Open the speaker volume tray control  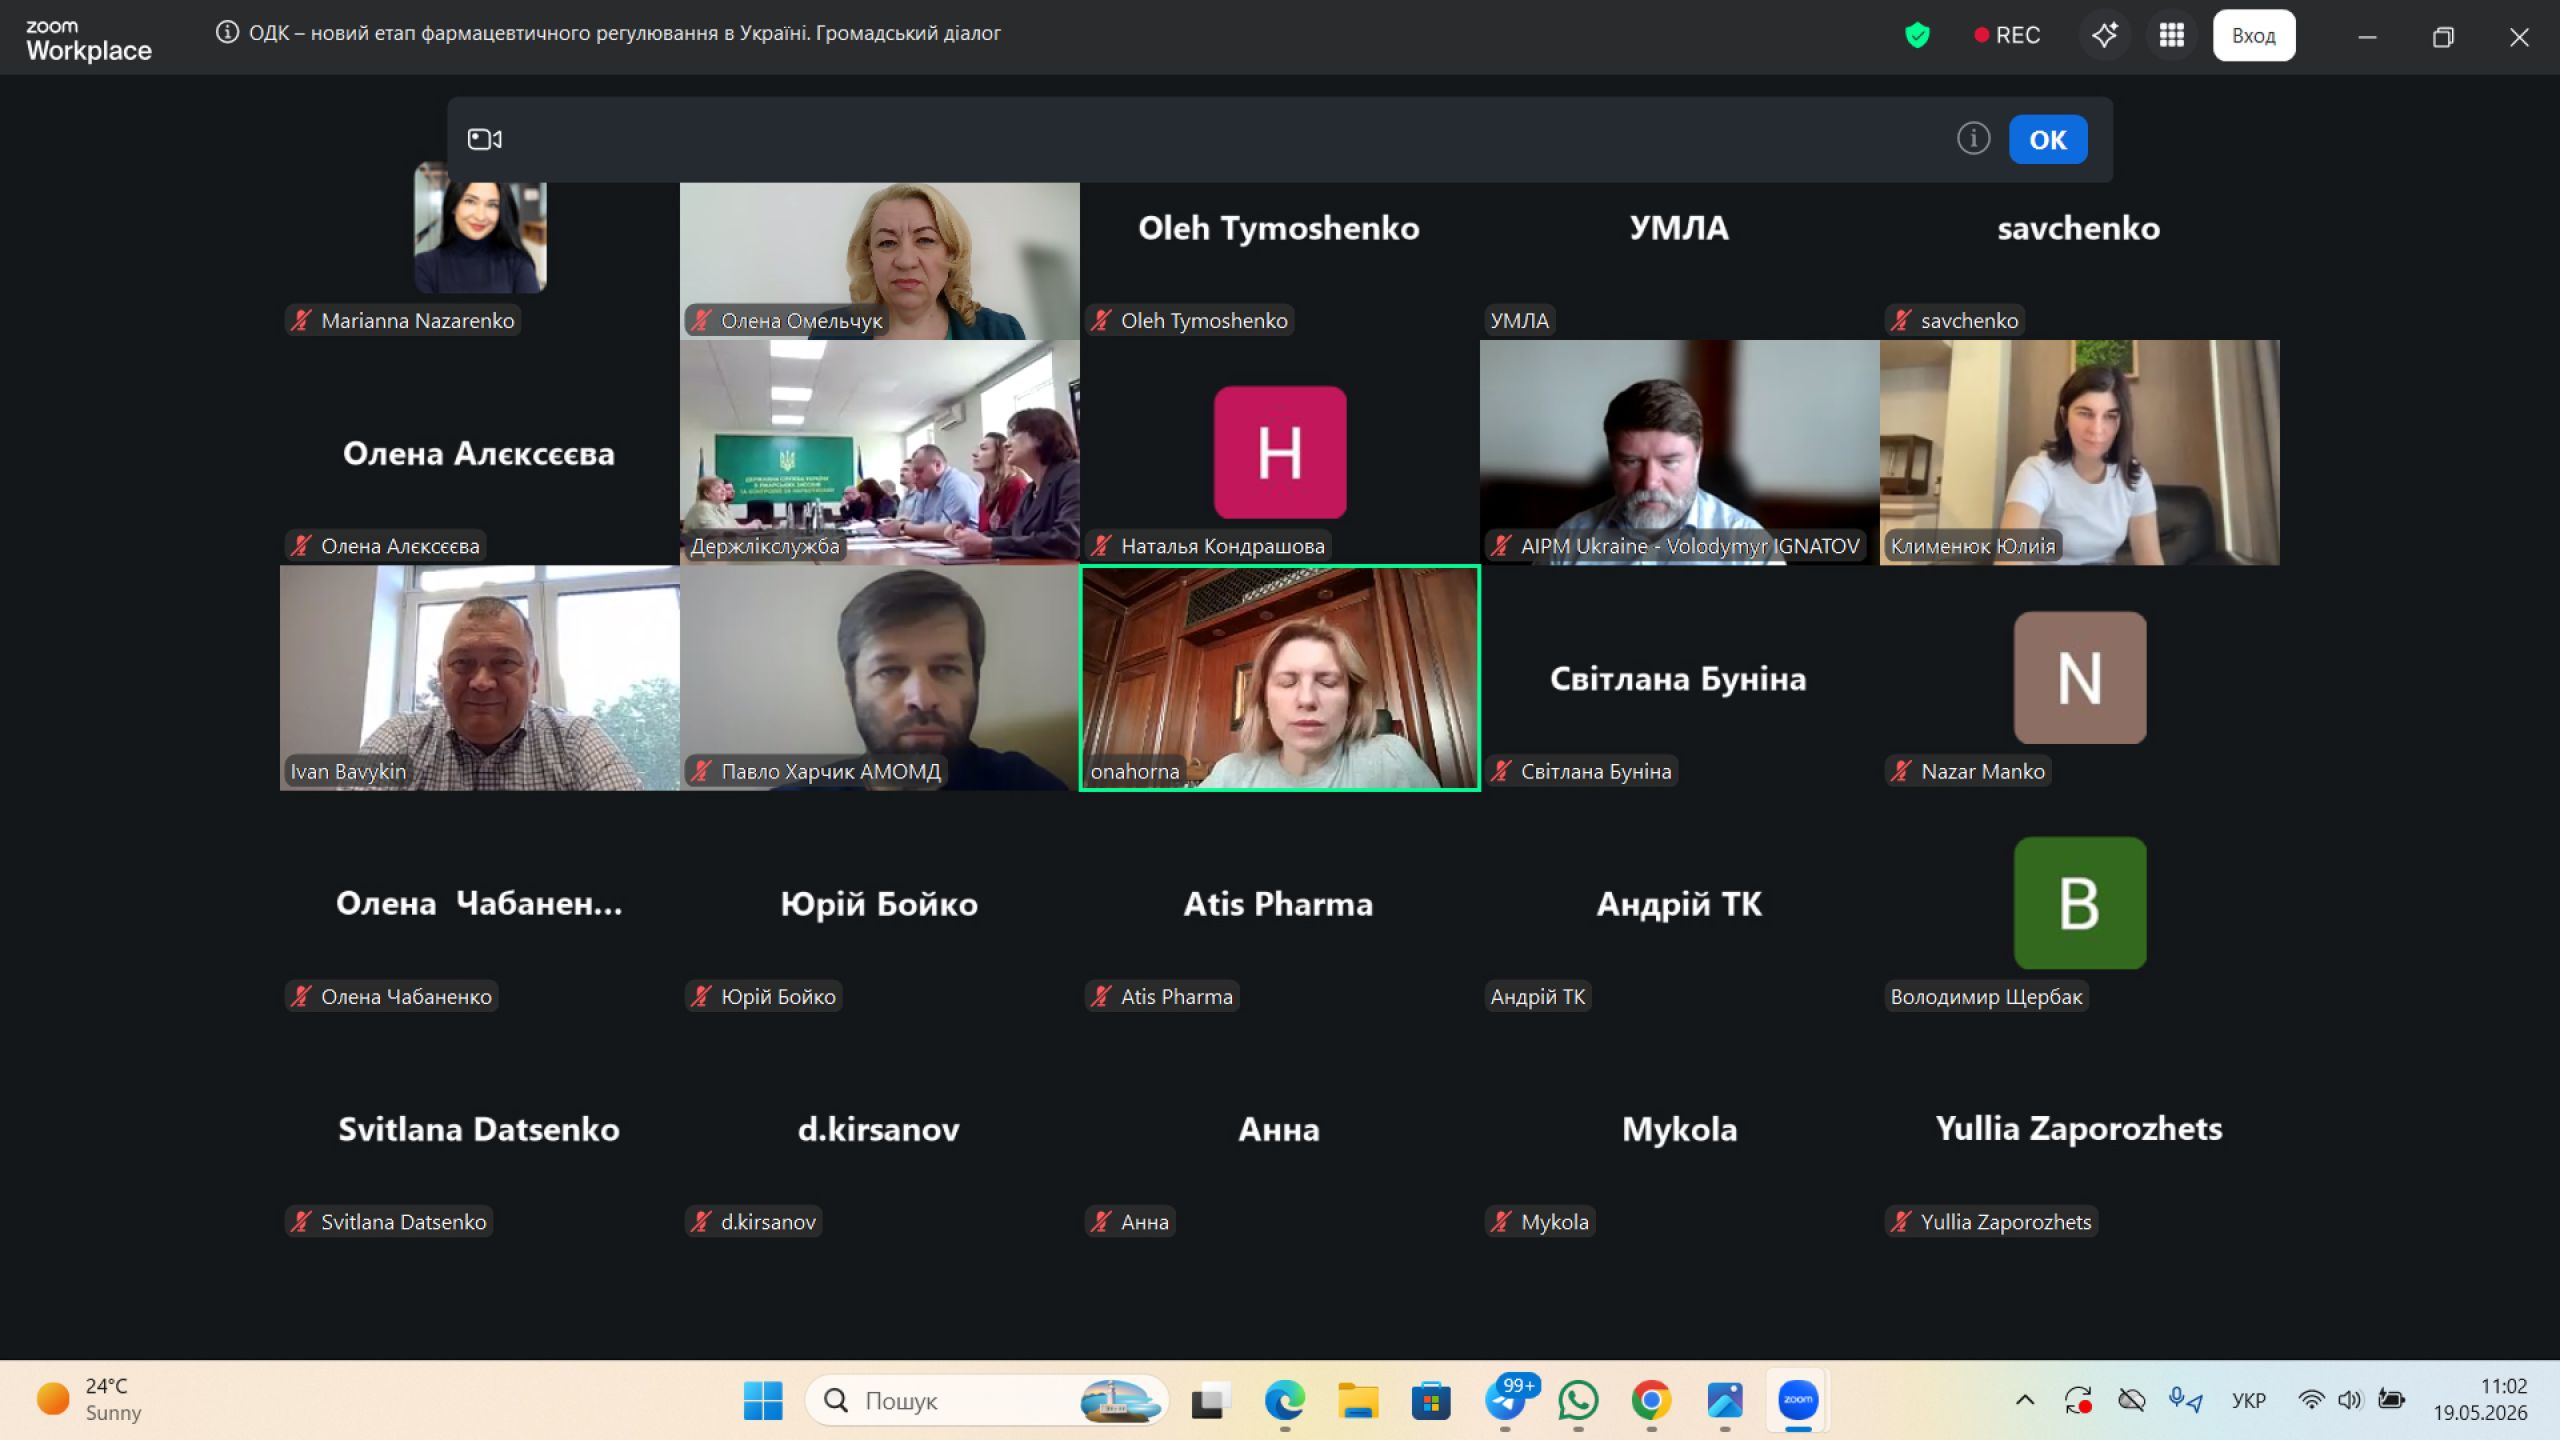coord(2349,1400)
